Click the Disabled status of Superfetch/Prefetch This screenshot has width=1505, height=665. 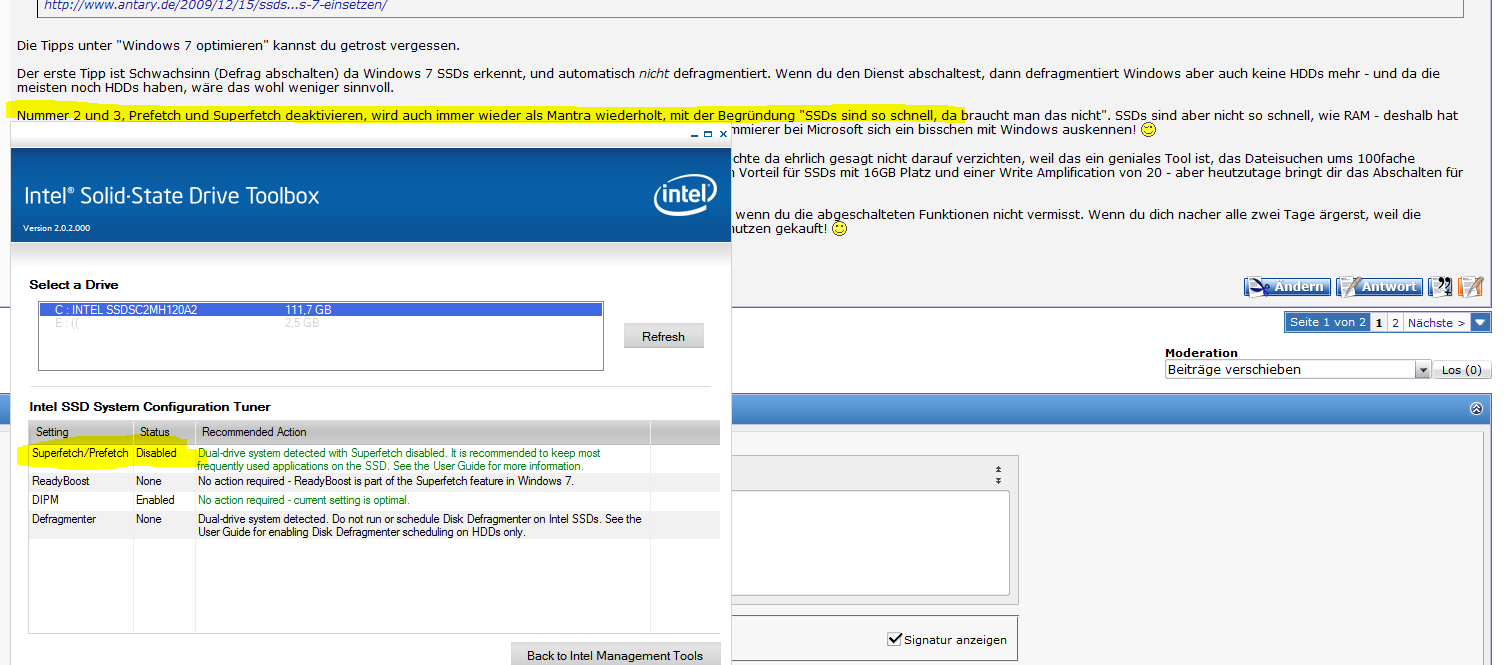156,453
